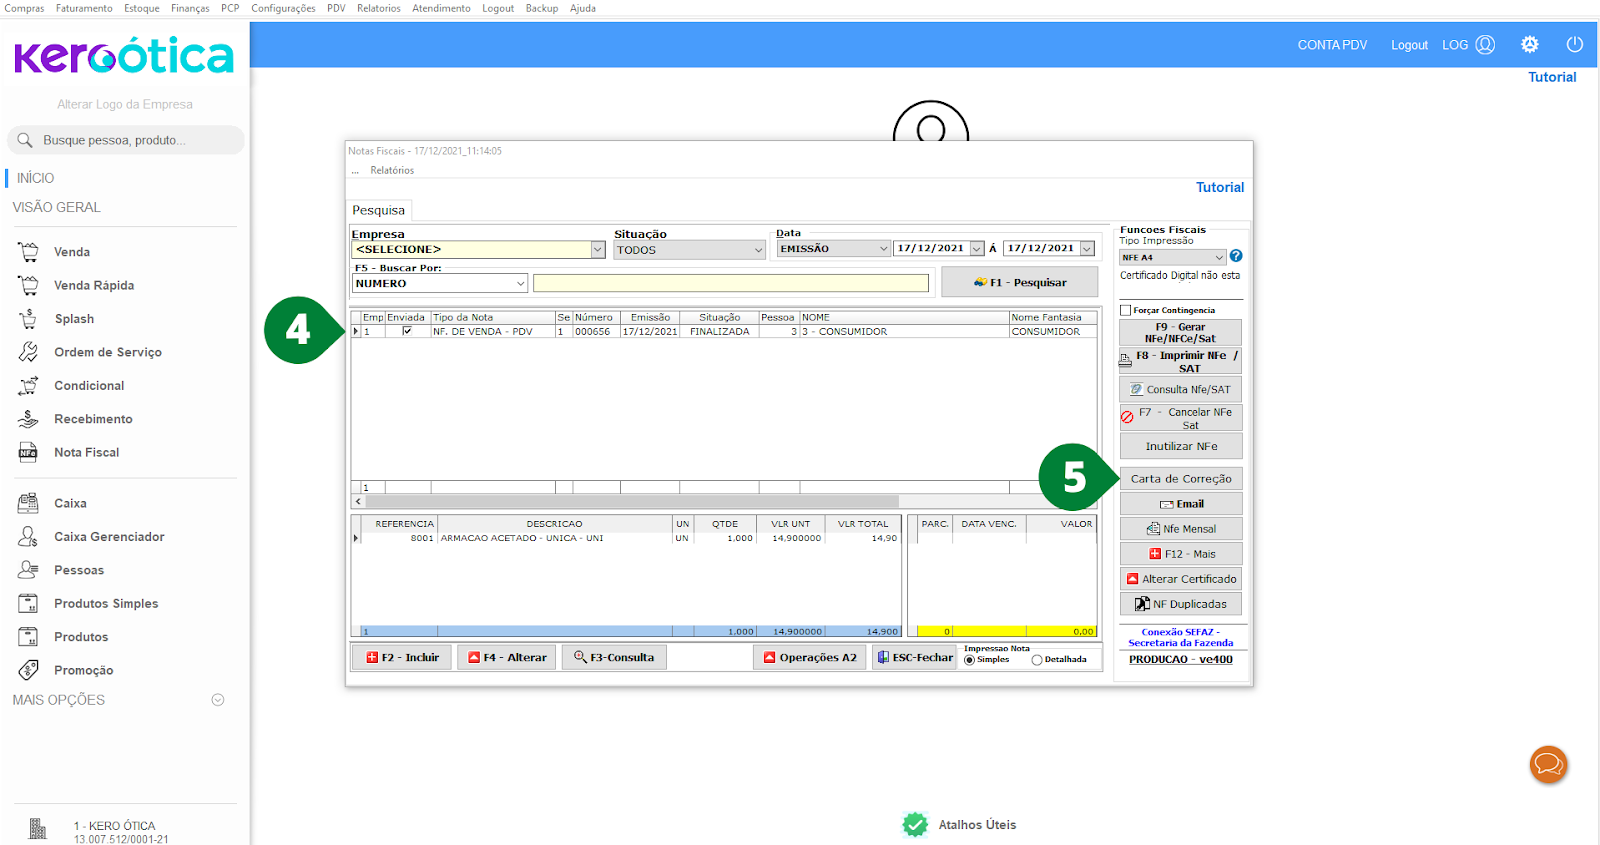1600x845 pixels.
Task: Click the Nfe Mensal button
Action: click(1181, 529)
